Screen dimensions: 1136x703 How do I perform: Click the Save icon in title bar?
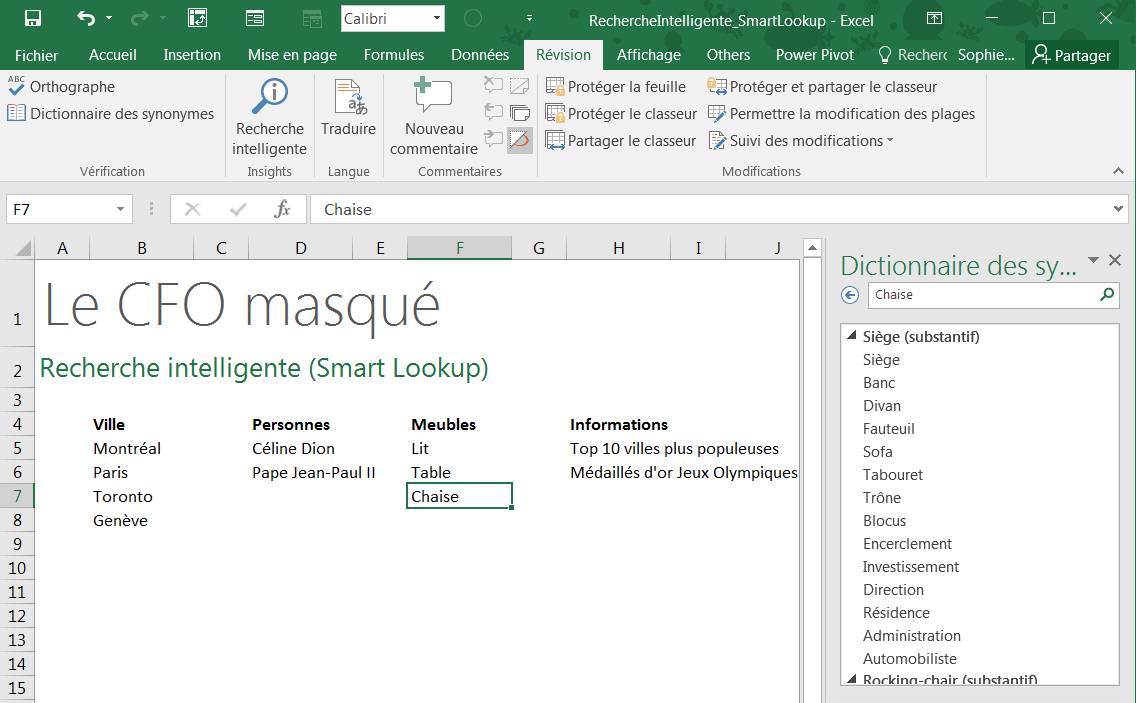[x=33, y=18]
